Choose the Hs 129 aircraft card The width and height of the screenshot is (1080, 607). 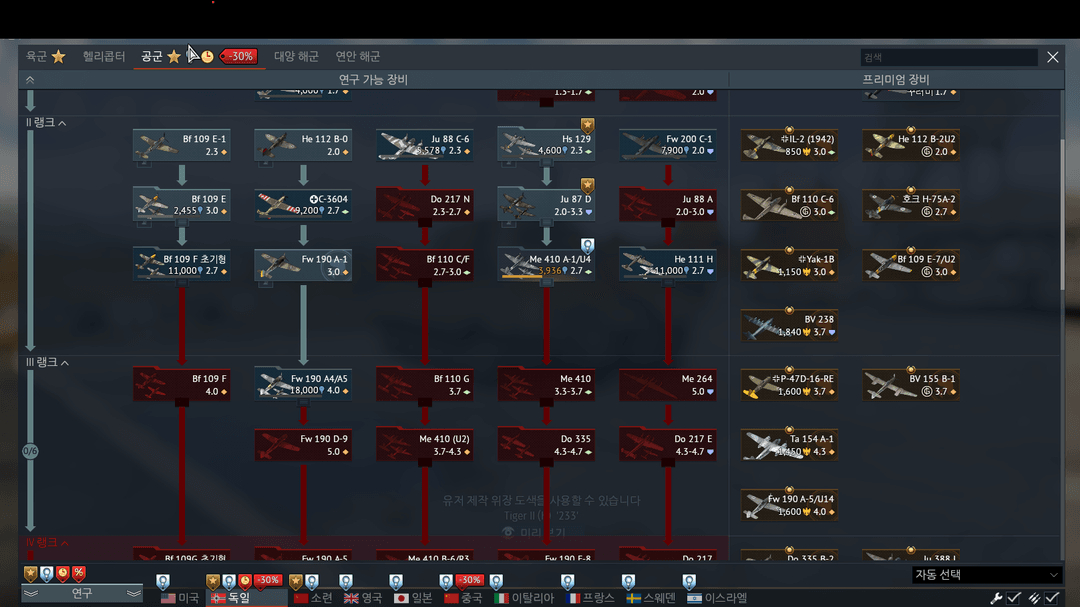tap(546, 145)
